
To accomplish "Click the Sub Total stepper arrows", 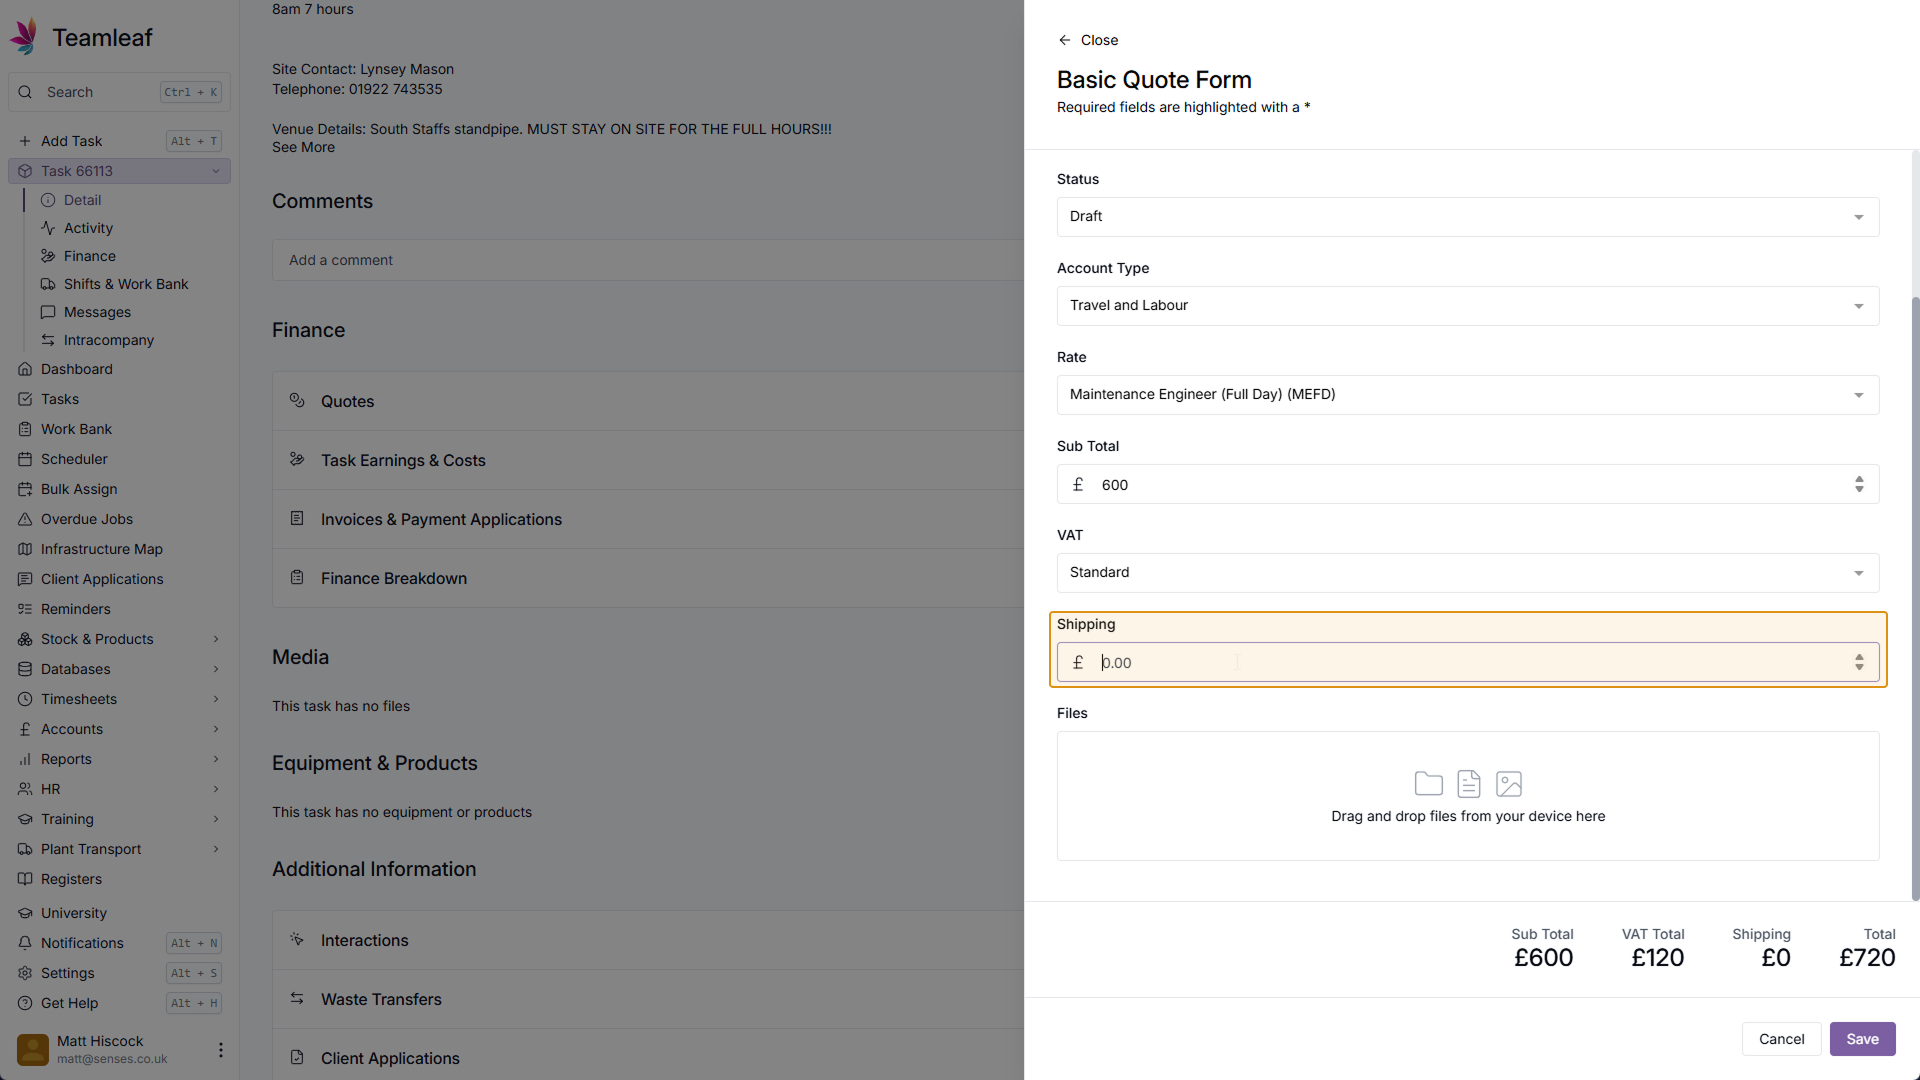I will [1858, 485].
